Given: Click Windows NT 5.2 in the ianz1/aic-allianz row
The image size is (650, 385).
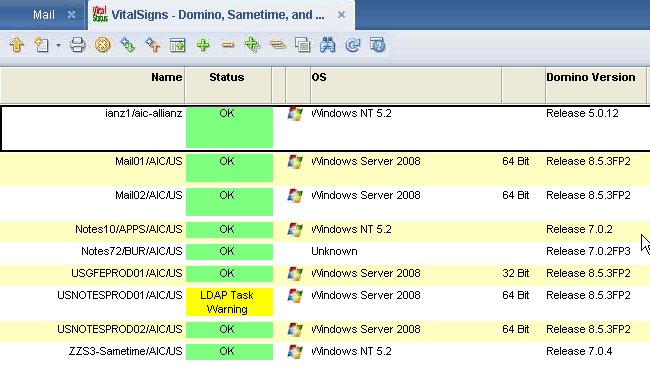Looking at the screenshot, I should 351,113.
